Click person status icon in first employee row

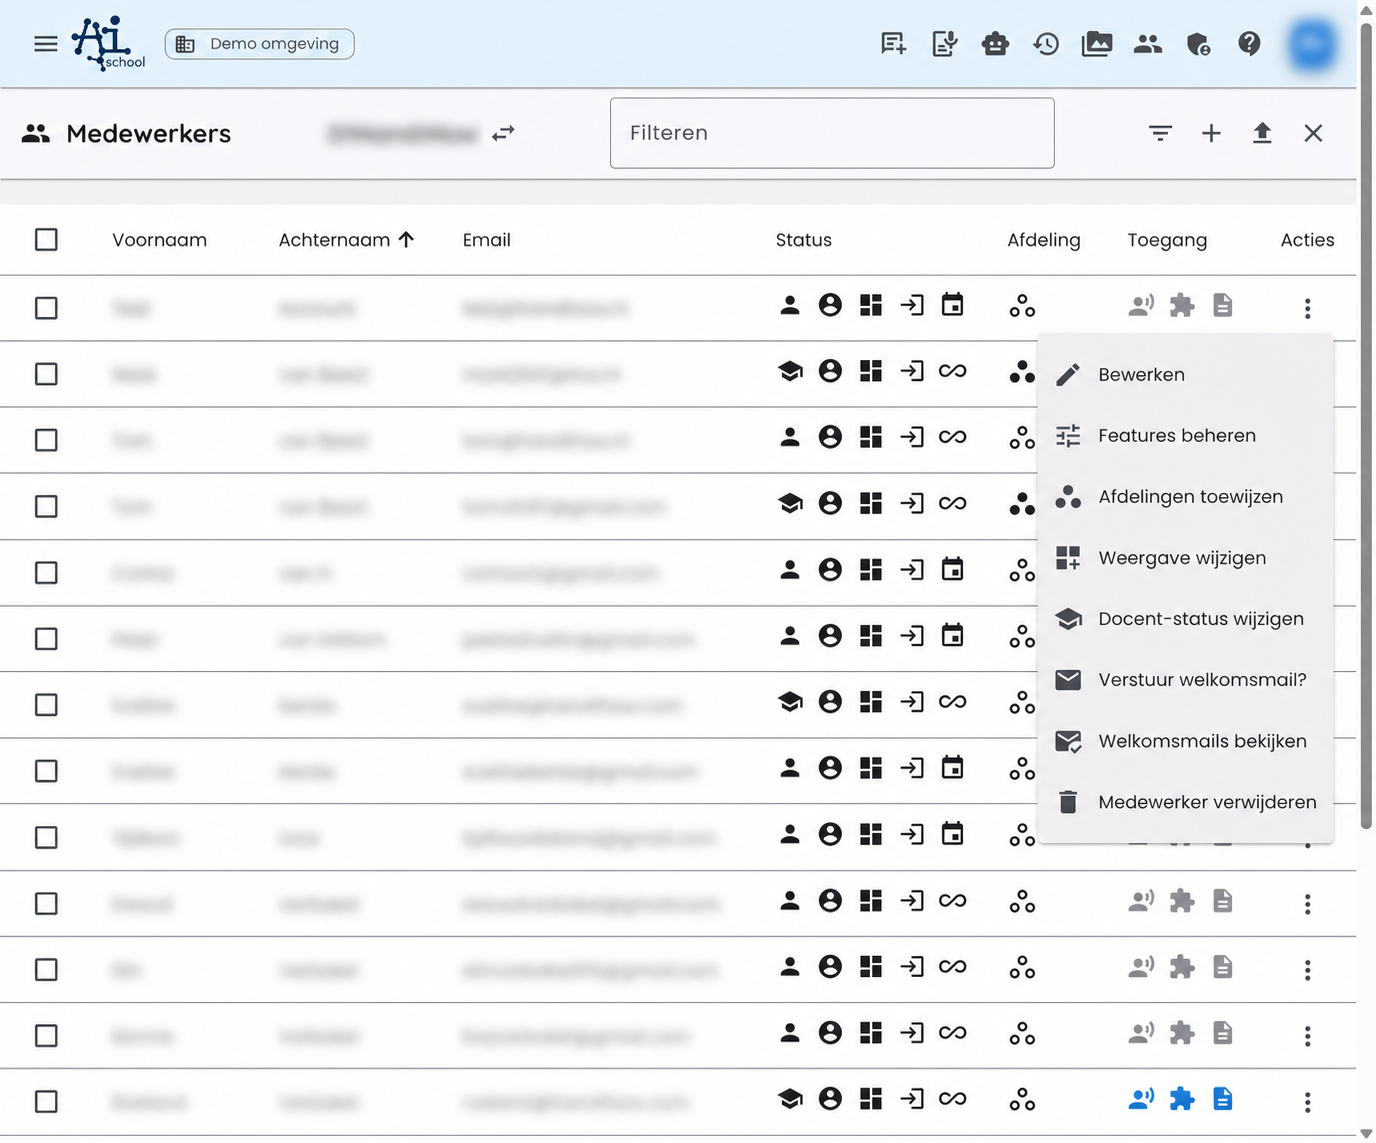pos(790,305)
